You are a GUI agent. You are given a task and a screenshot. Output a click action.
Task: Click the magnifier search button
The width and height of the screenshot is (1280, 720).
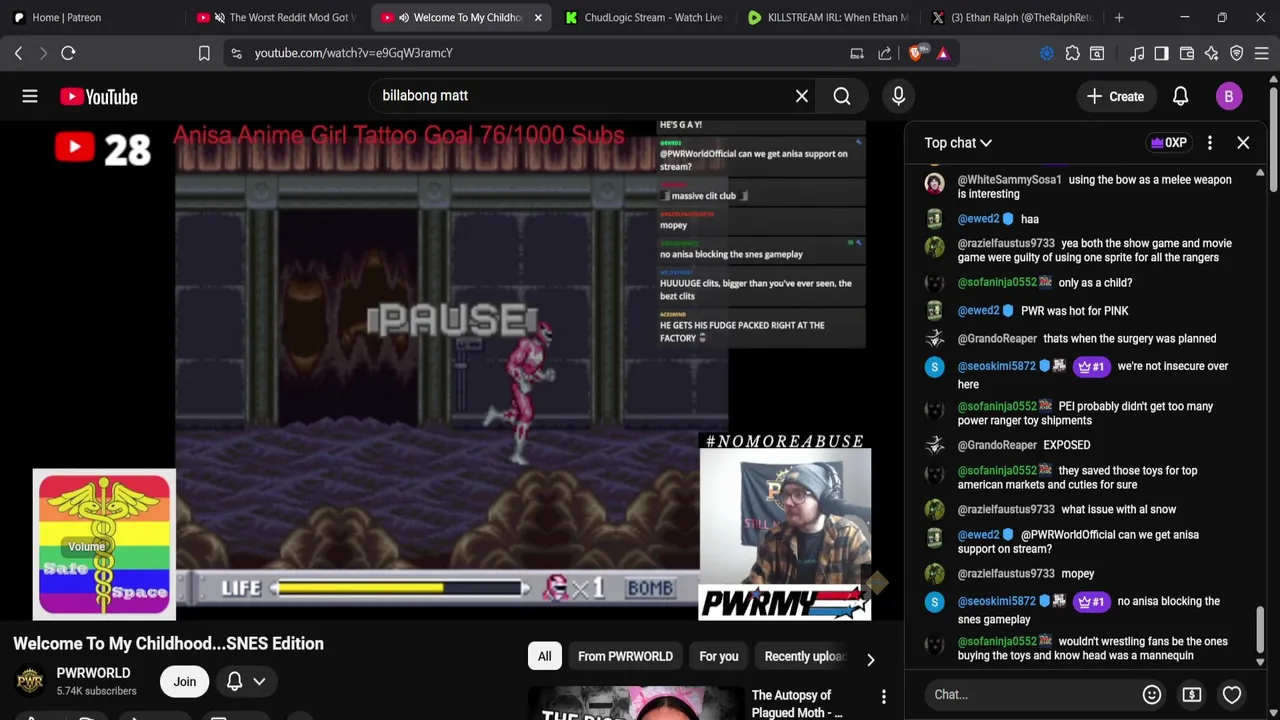(x=842, y=96)
